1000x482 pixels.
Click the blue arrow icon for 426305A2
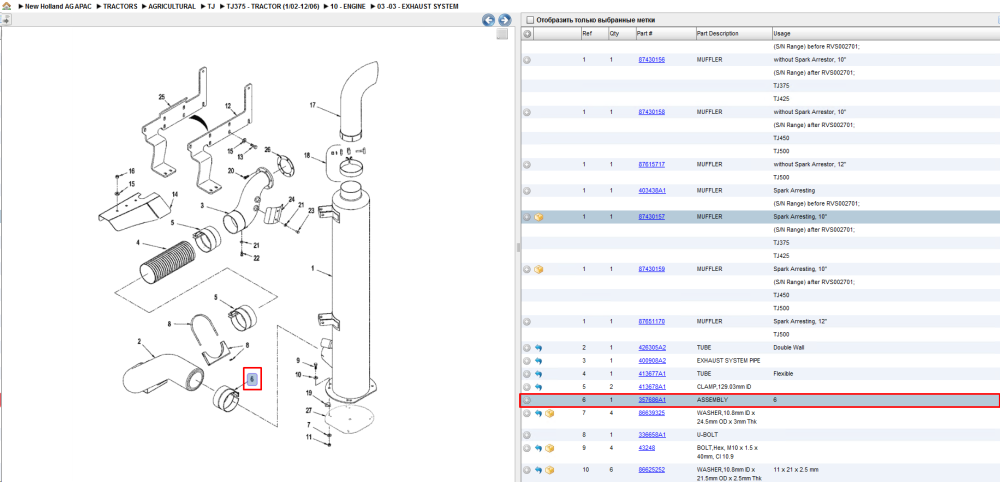point(538,347)
